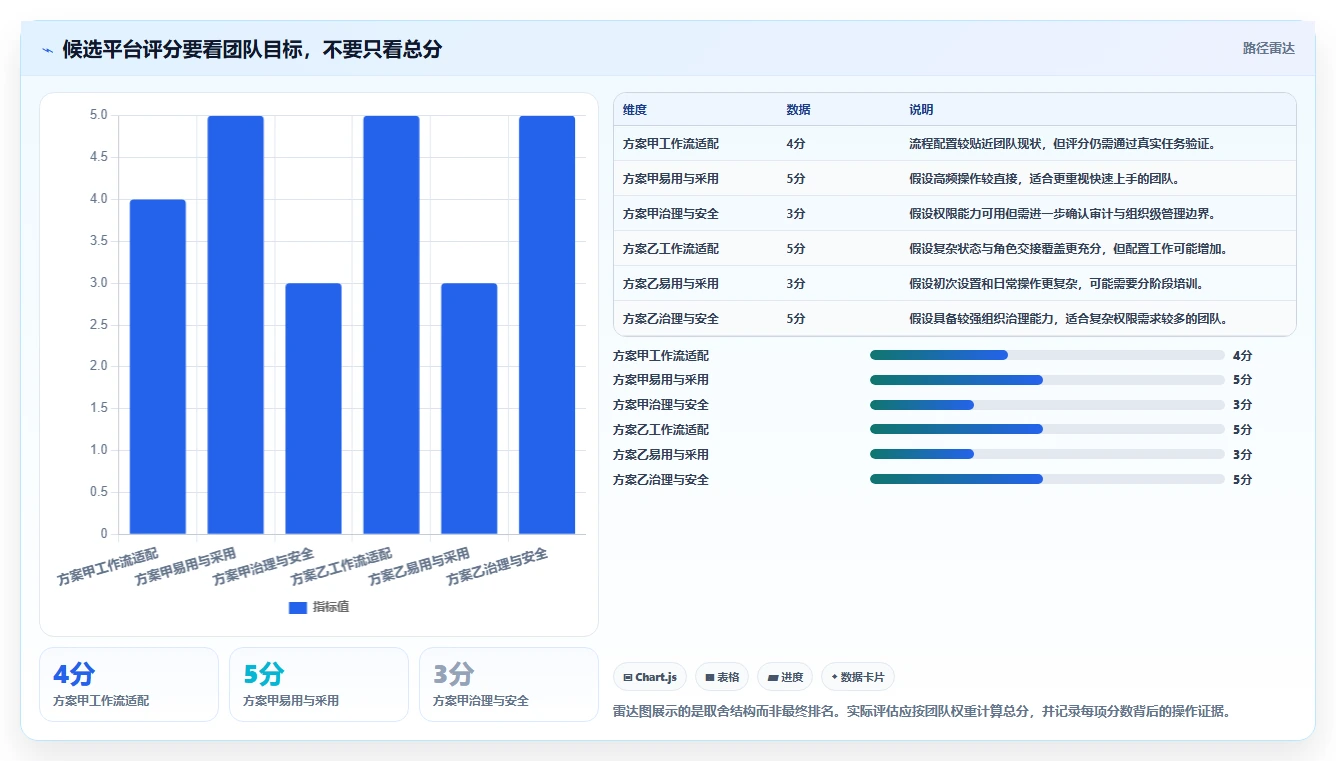The height and width of the screenshot is (761, 1336).
Task: Click description starting 假设复杂状态与角色交接
Action: pos(1068,249)
